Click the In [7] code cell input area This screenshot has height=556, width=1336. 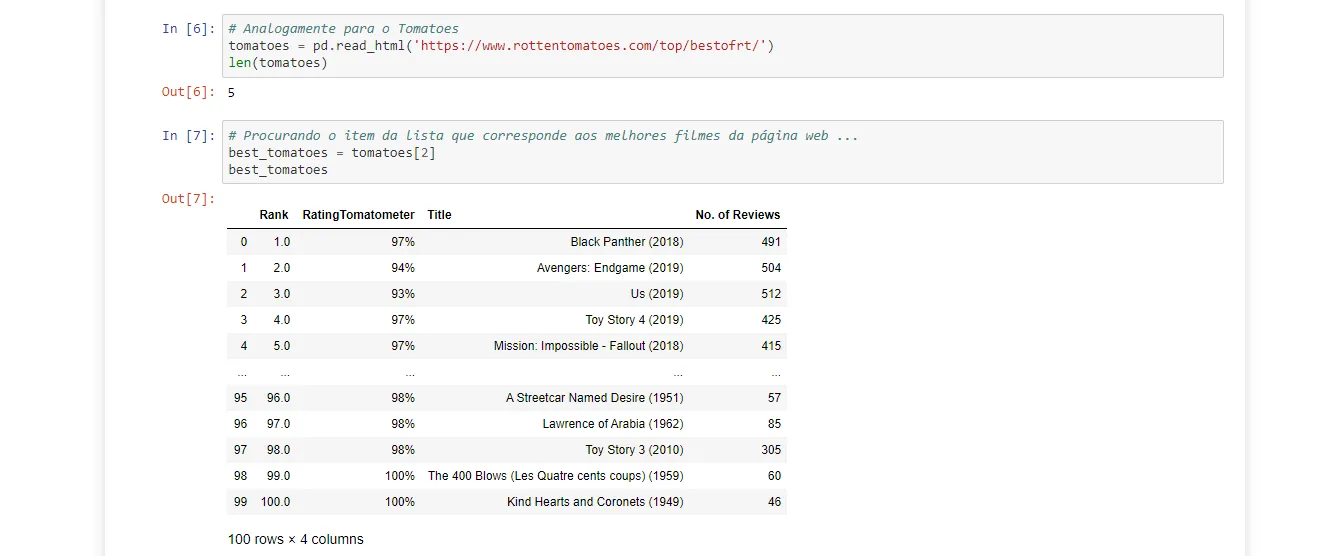tap(724, 152)
